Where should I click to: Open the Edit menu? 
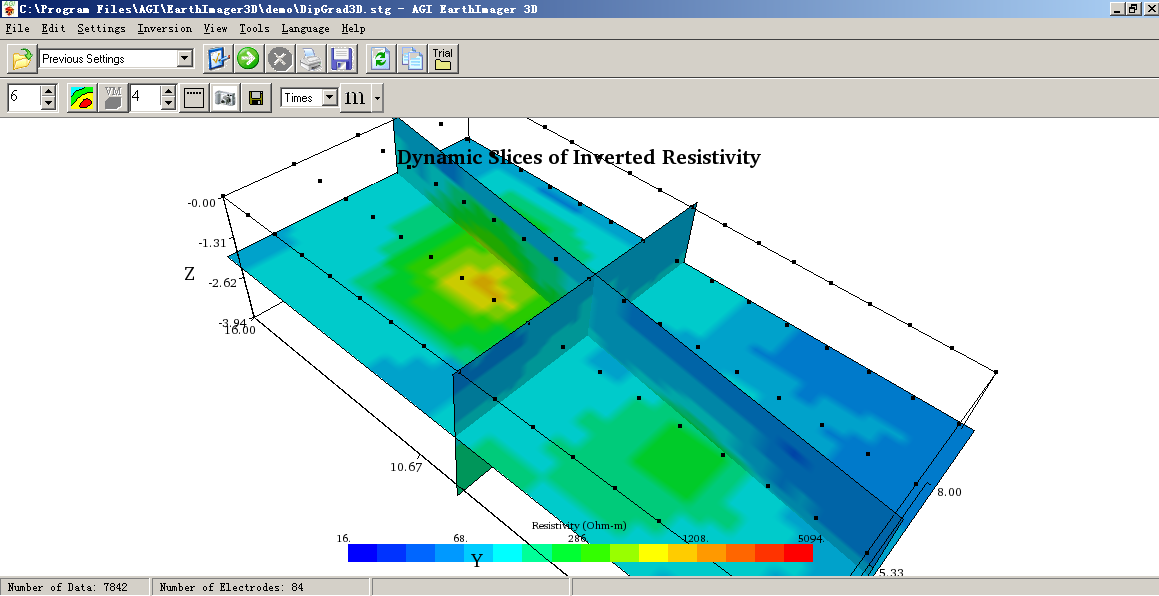pos(53,28)
